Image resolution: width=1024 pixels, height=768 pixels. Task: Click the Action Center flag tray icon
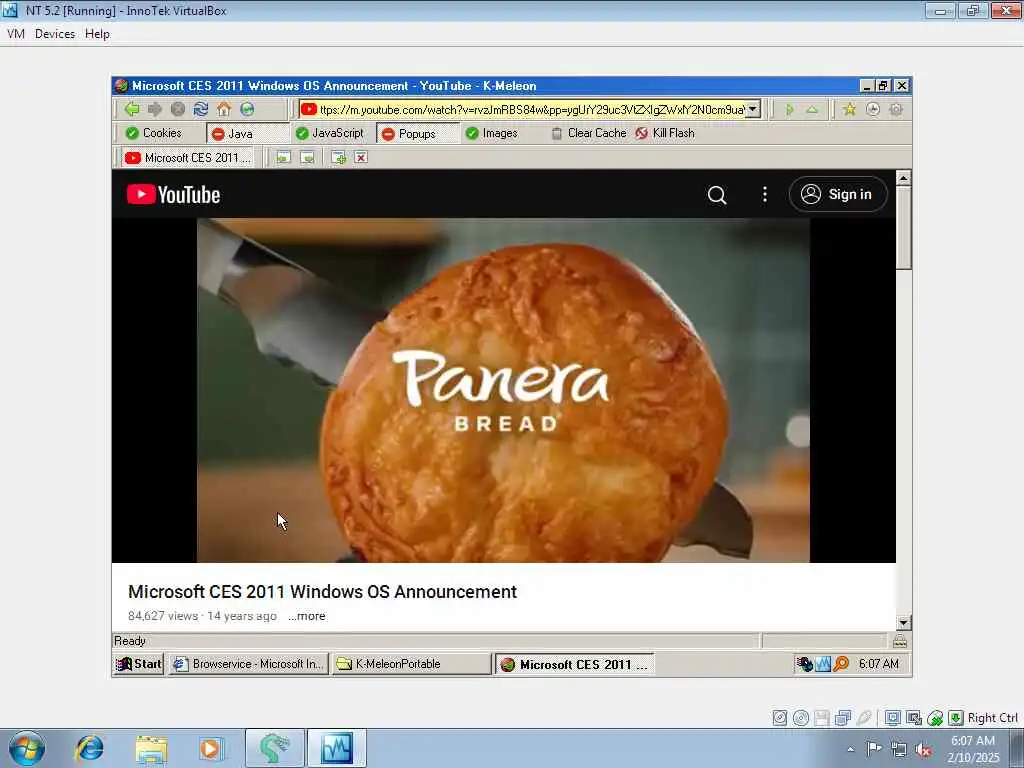[874, 749]
